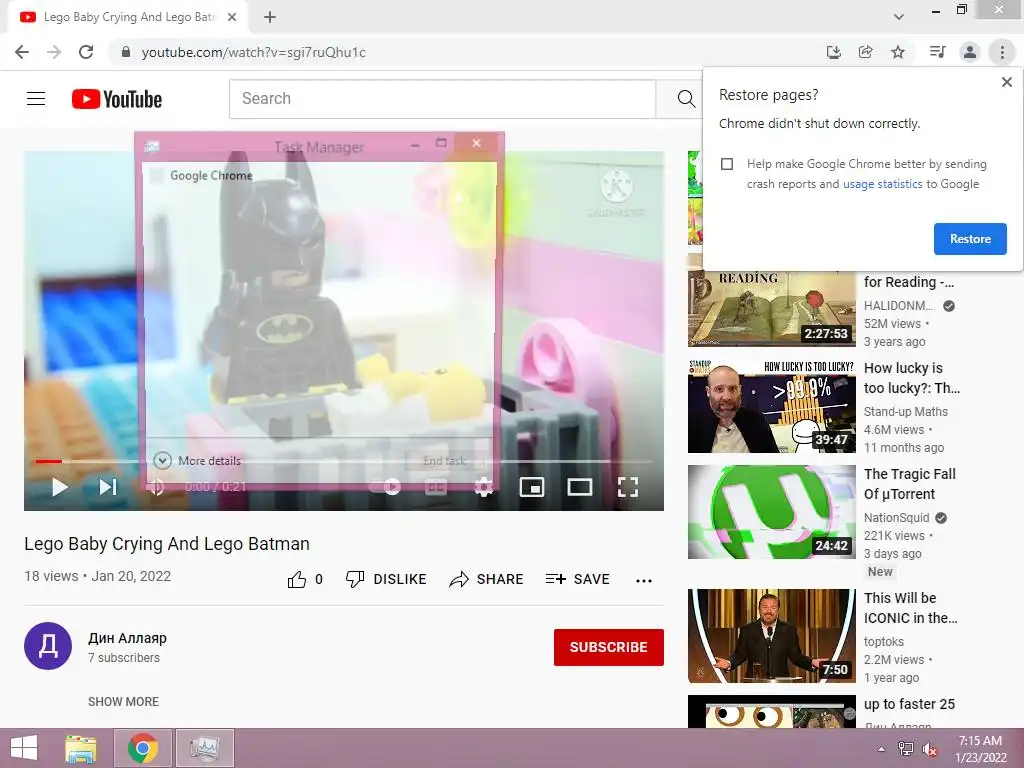The width and height of the screenshot is (1024, 768).
Task: Expand More details in Task Manager
Action: tap(197, 460)
